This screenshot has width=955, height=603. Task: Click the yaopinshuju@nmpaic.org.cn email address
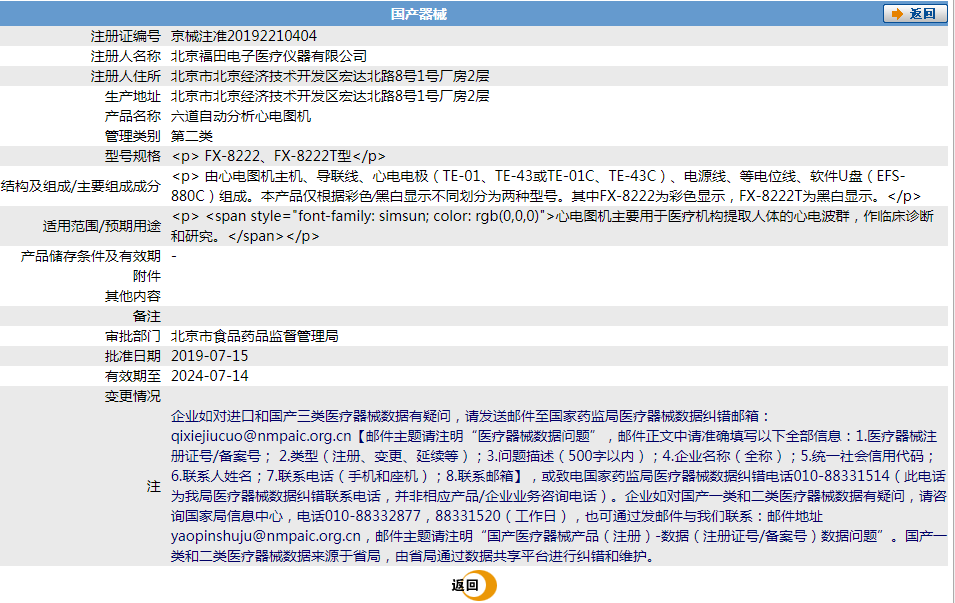[265, 536]
